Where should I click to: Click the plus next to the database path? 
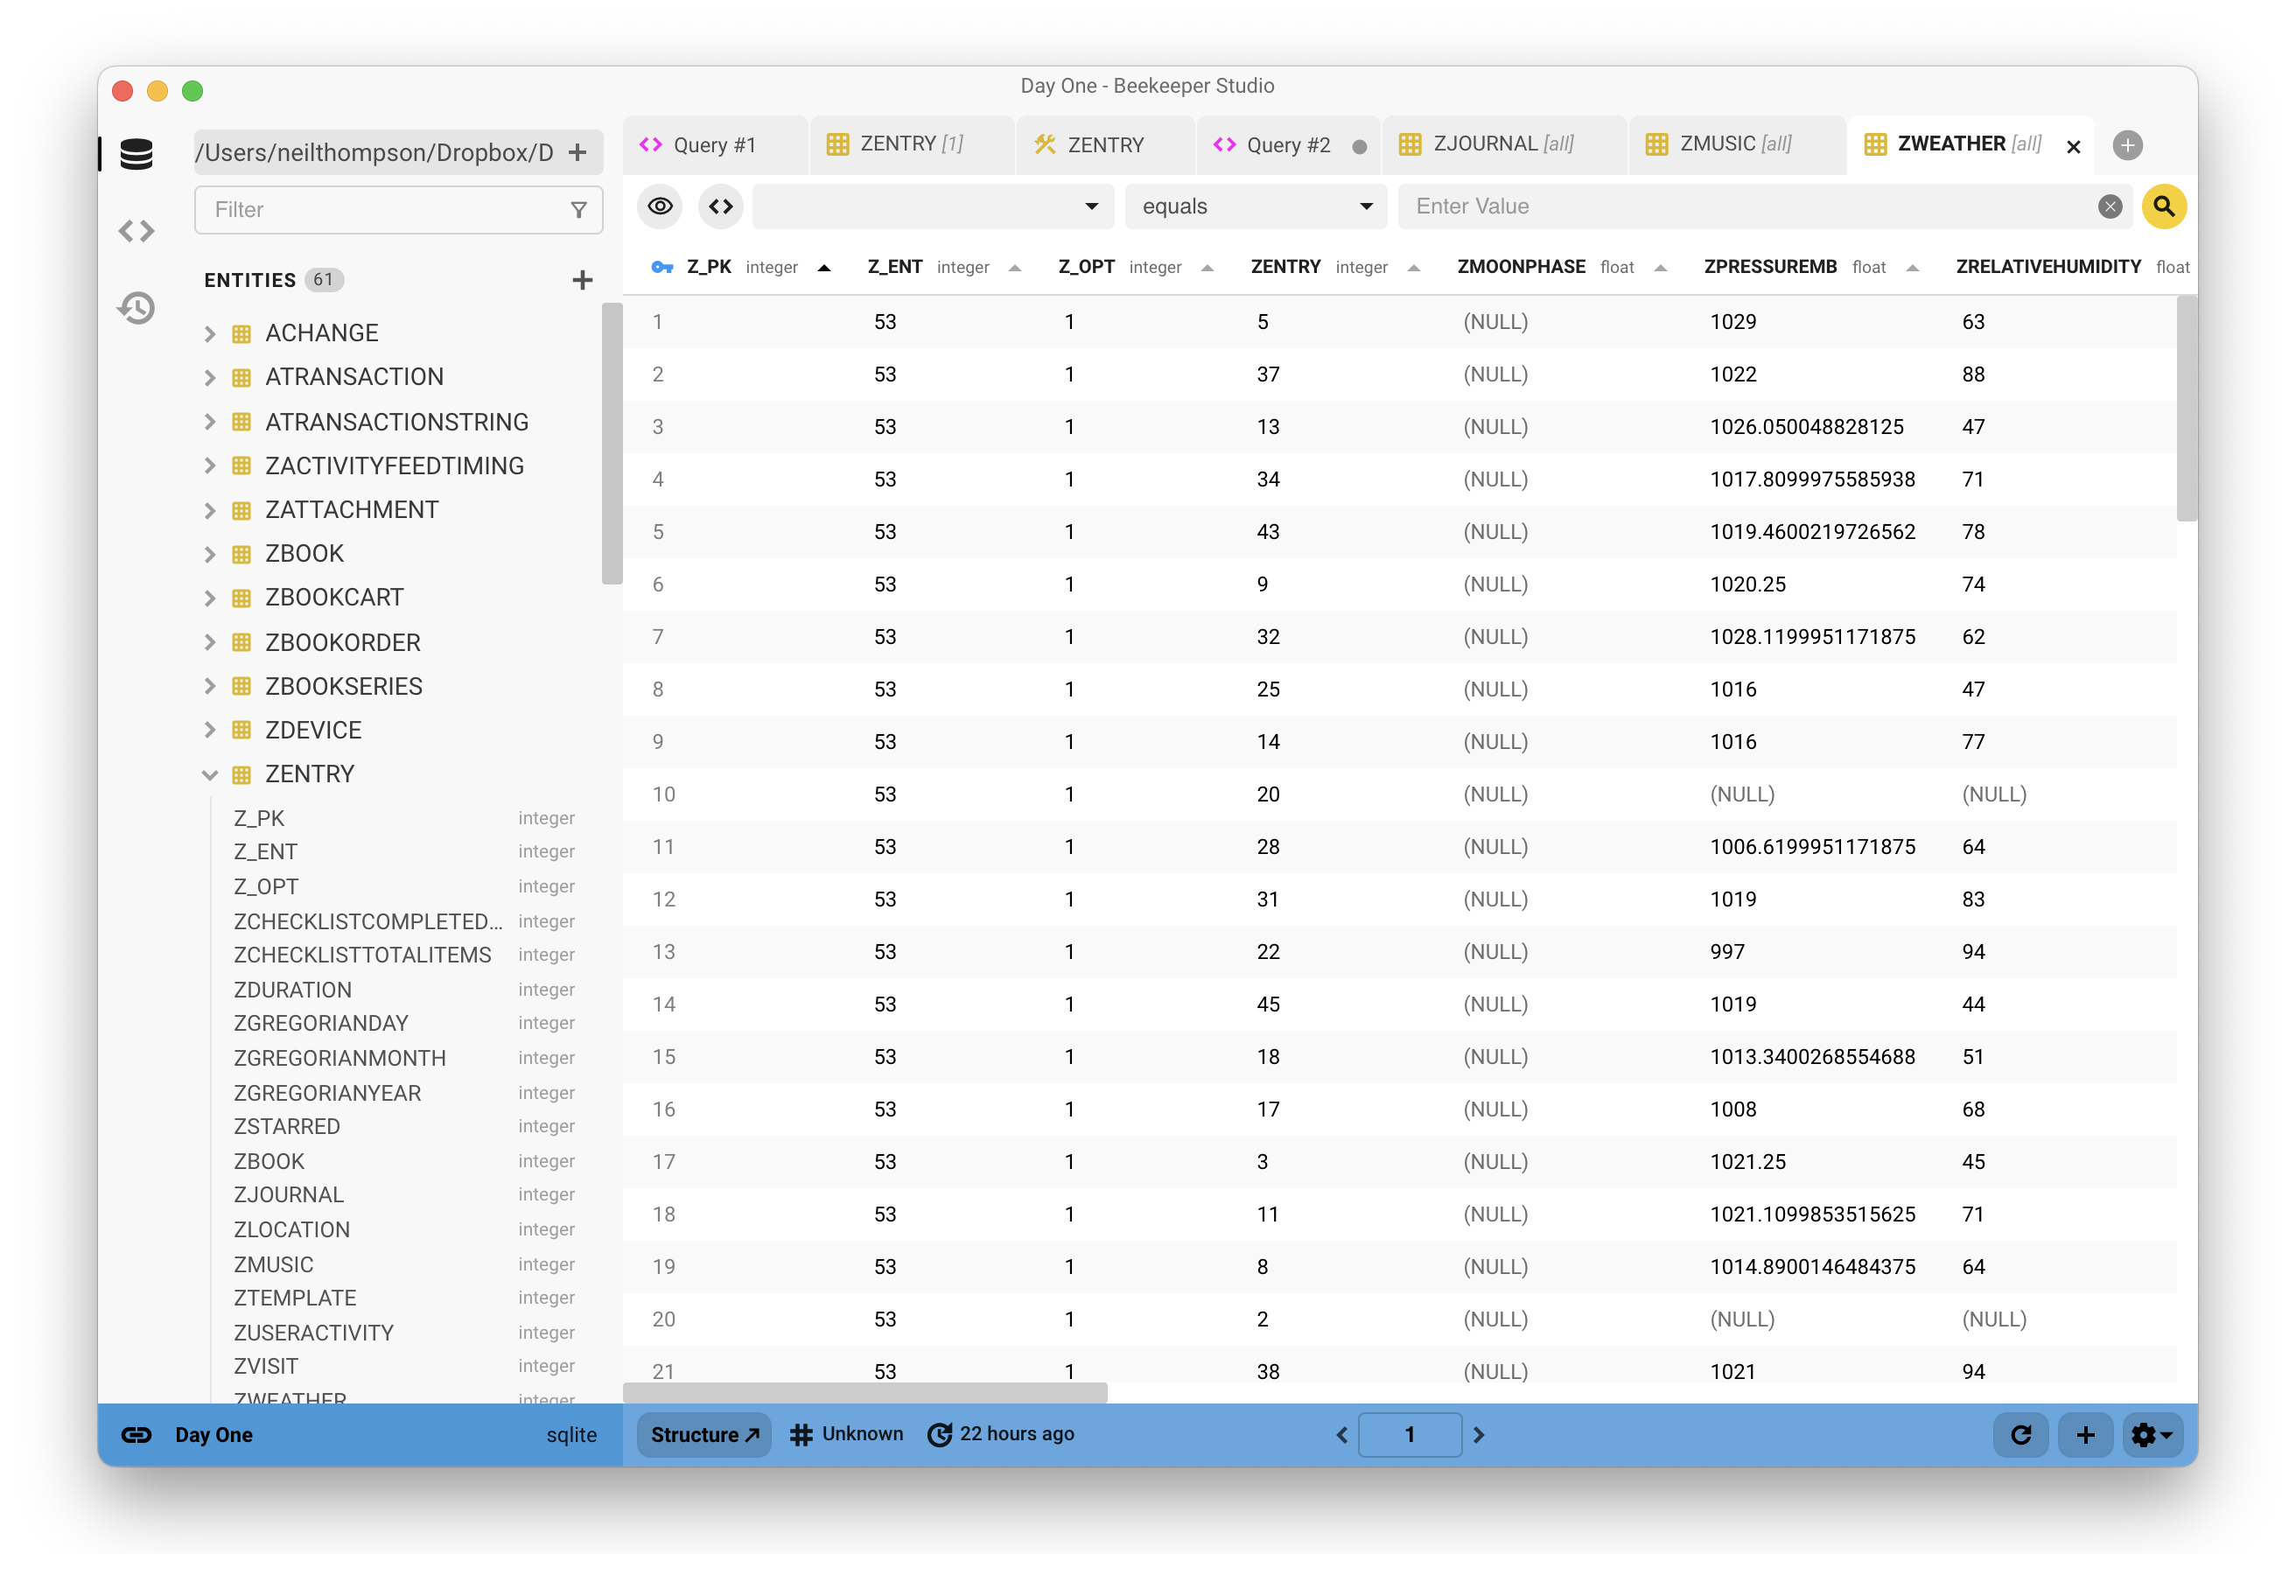pyautogui.click(x=577, y=152)
